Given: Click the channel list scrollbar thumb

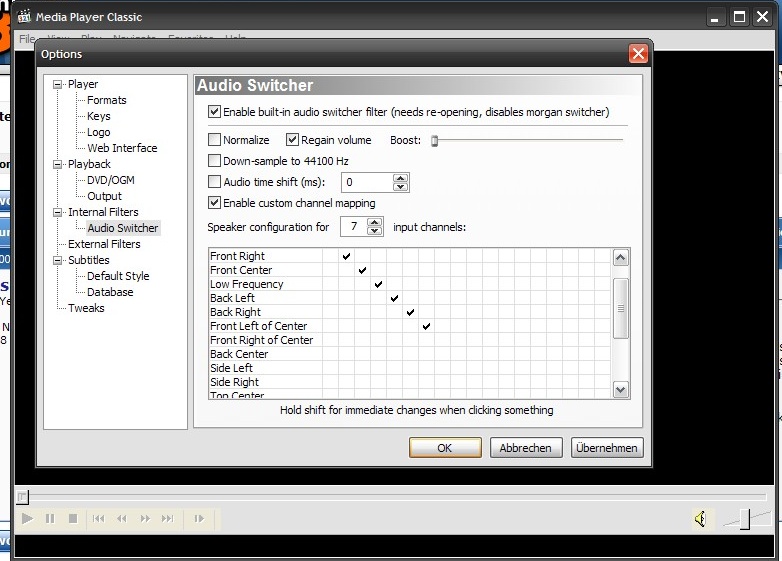Looking at the screenshot, I should point(620,308).
